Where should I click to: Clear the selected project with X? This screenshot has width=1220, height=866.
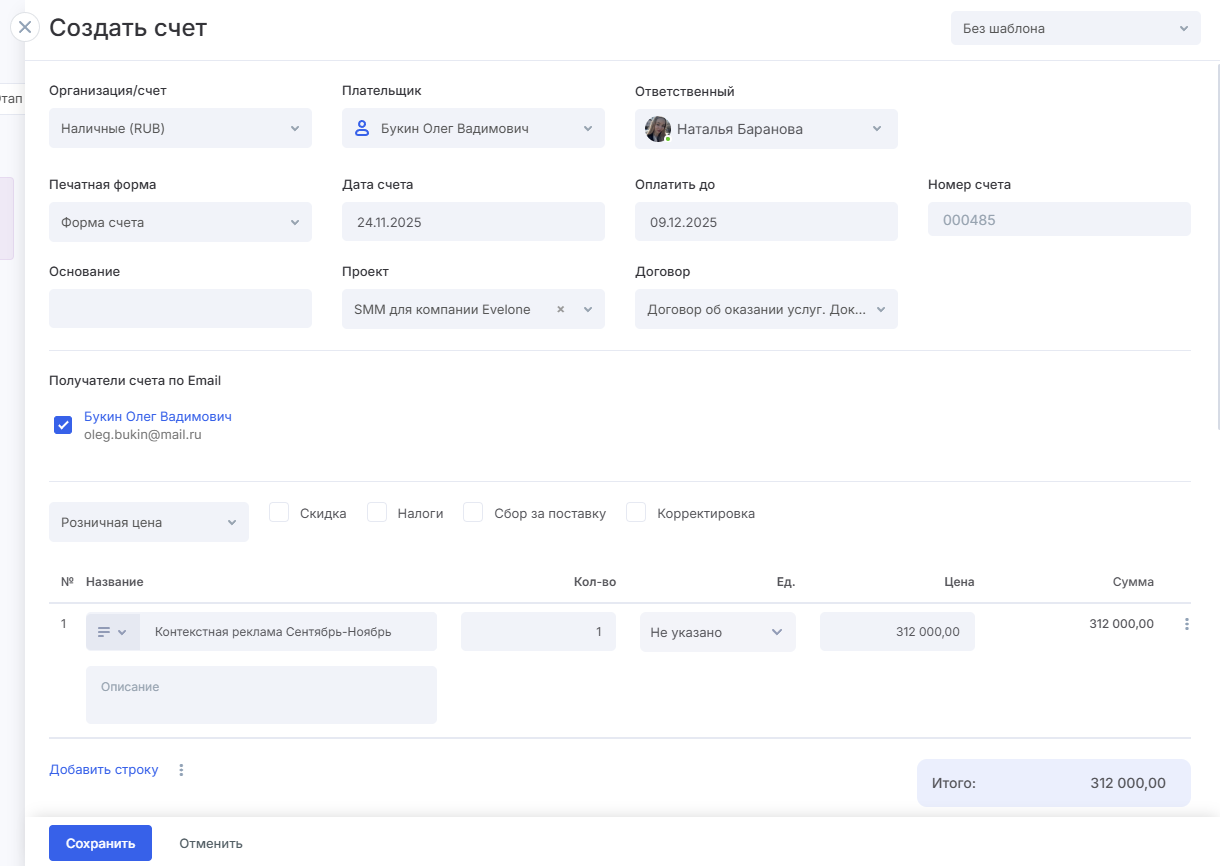[560, 310]
